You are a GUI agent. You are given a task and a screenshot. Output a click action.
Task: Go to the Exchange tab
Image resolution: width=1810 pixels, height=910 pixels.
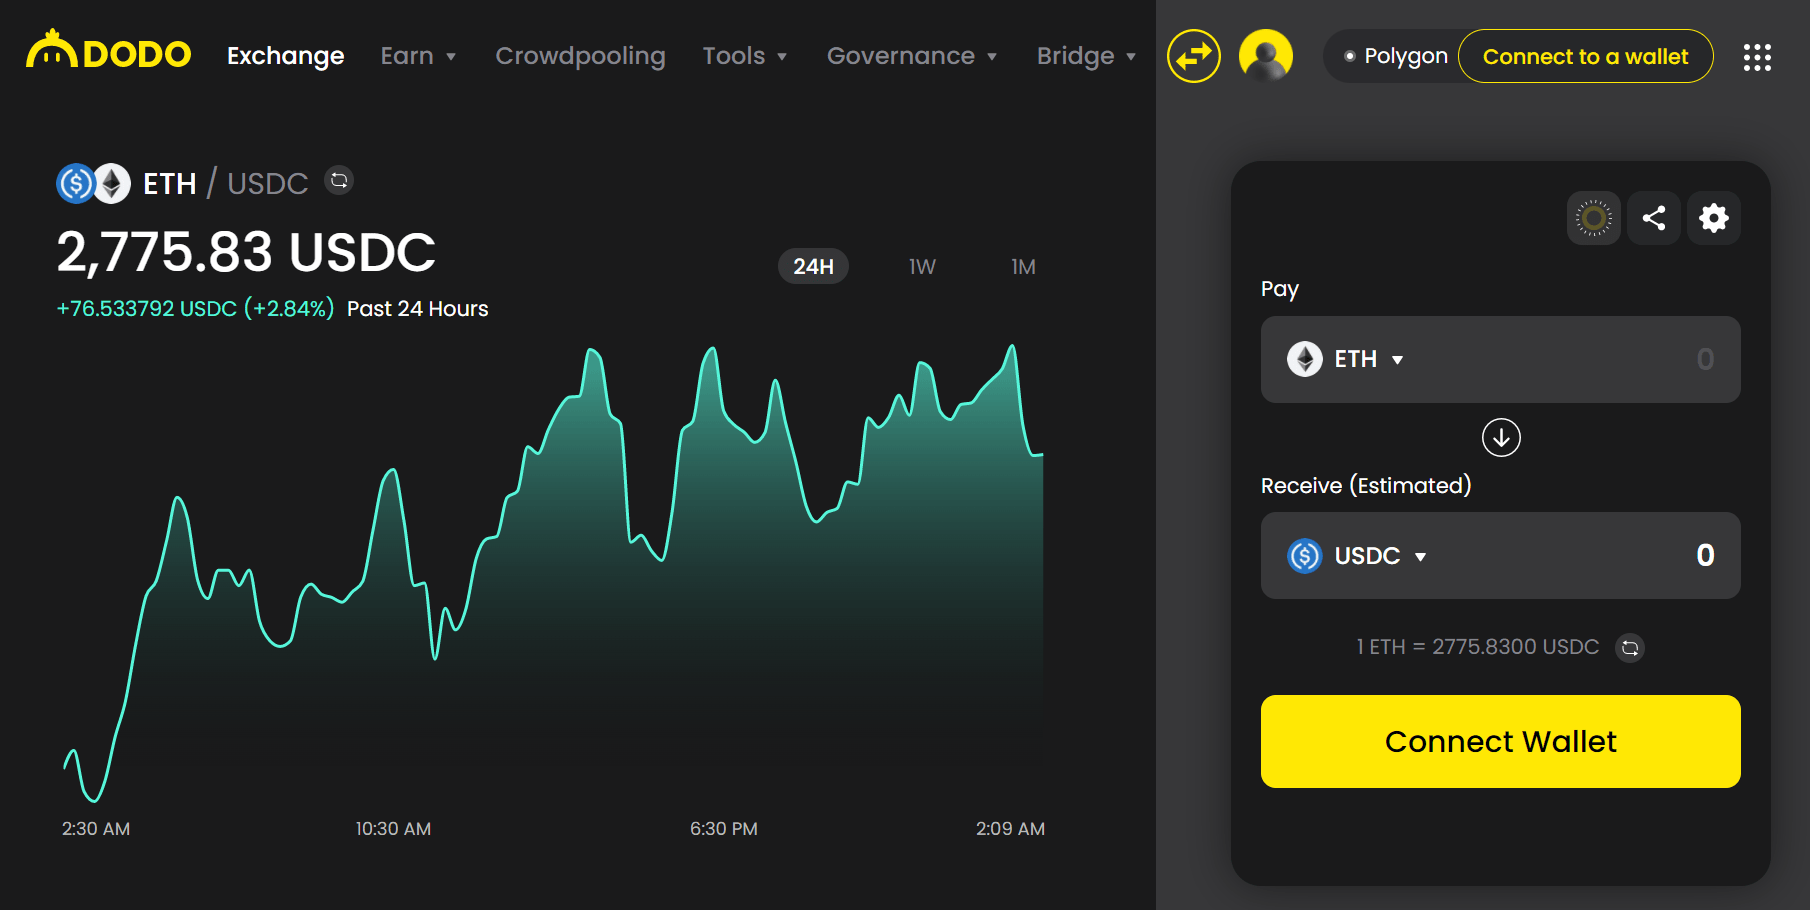point(285,56)
